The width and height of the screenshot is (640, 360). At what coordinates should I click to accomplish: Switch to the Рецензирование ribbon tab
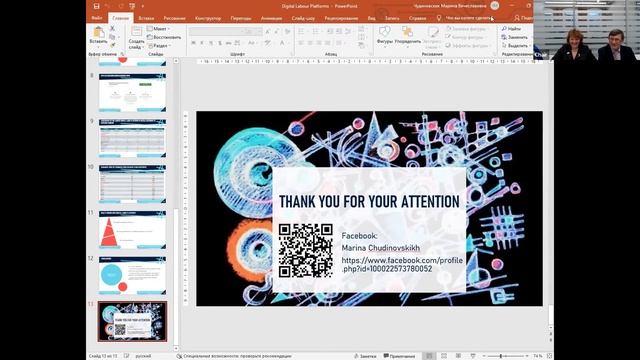(x=341, y=18)
